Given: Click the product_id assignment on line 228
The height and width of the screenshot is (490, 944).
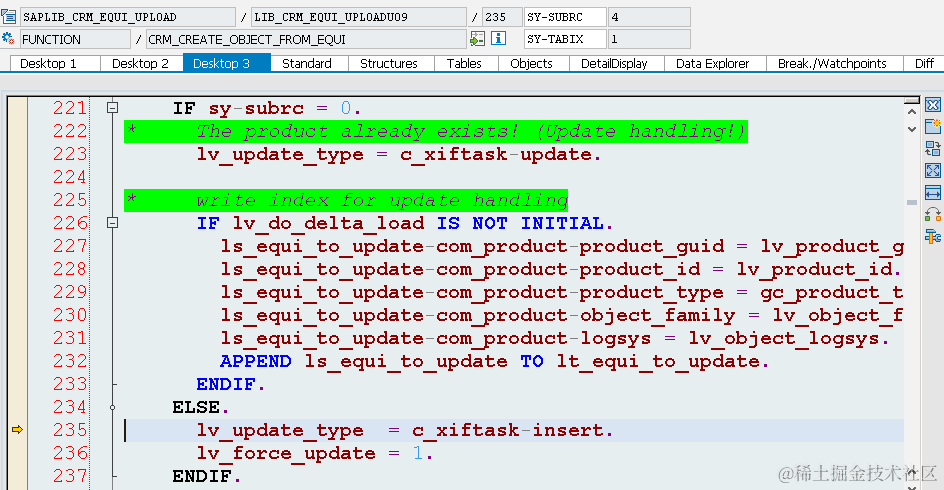Looking at the screenshot, I should [x=561, y=269].
